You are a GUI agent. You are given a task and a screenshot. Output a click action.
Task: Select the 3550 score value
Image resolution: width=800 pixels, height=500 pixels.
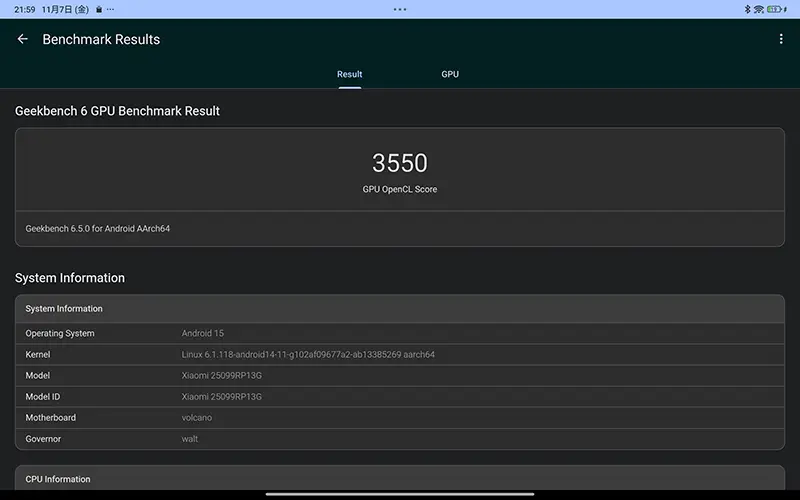click(x=399, y=163)
